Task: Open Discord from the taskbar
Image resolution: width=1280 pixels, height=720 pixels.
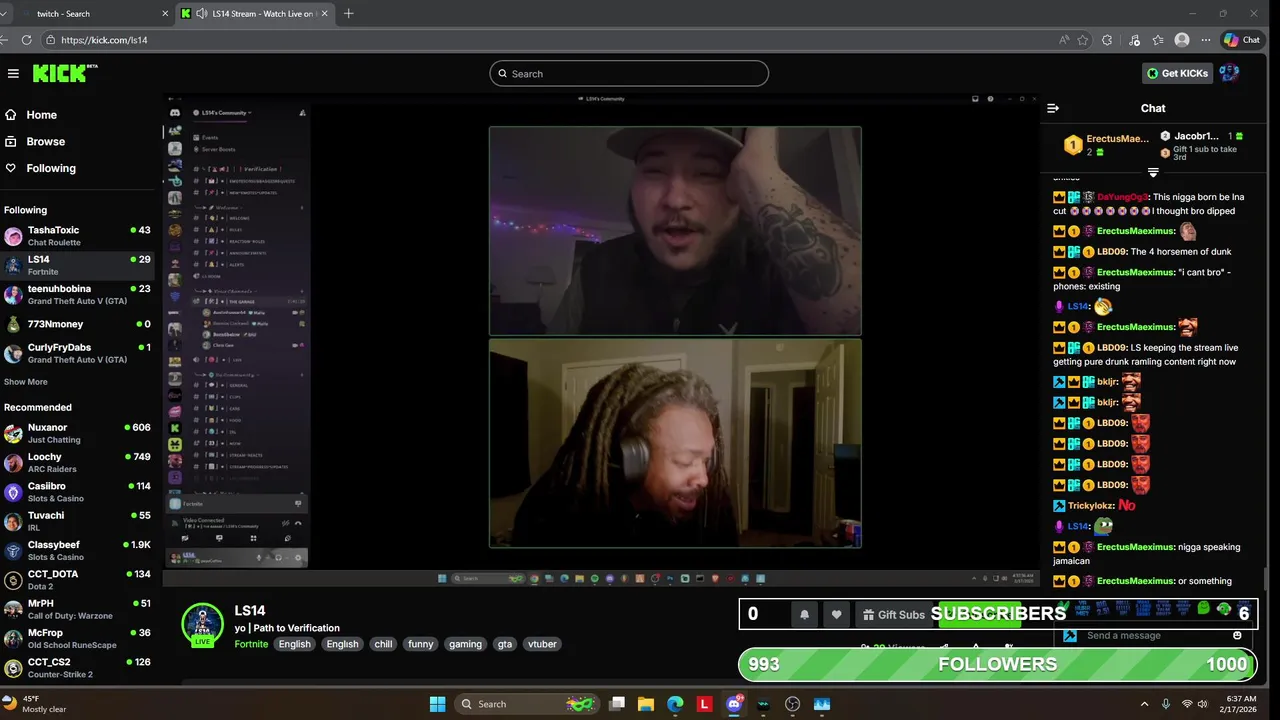Action: (x=734, y=704)
